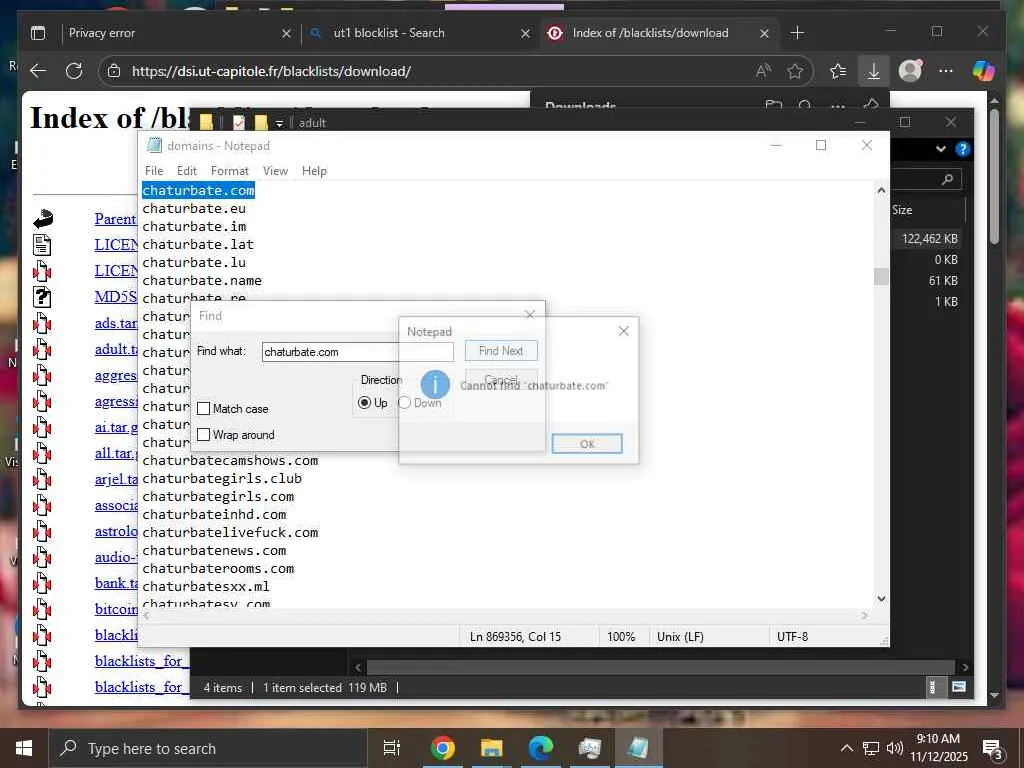
Task: Click the browser Back arrow
Action: coord(38,71)
